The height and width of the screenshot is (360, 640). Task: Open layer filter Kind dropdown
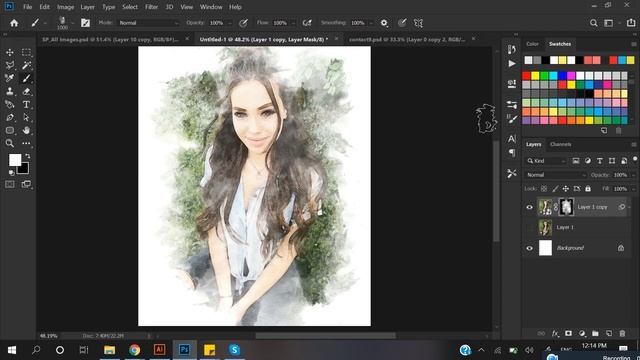click(546, 161)
